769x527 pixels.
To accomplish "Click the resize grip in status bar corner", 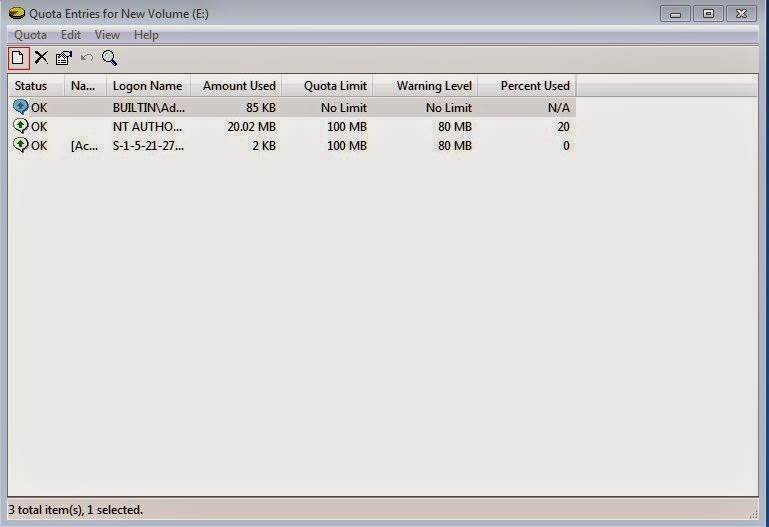I will pos(753,513).
